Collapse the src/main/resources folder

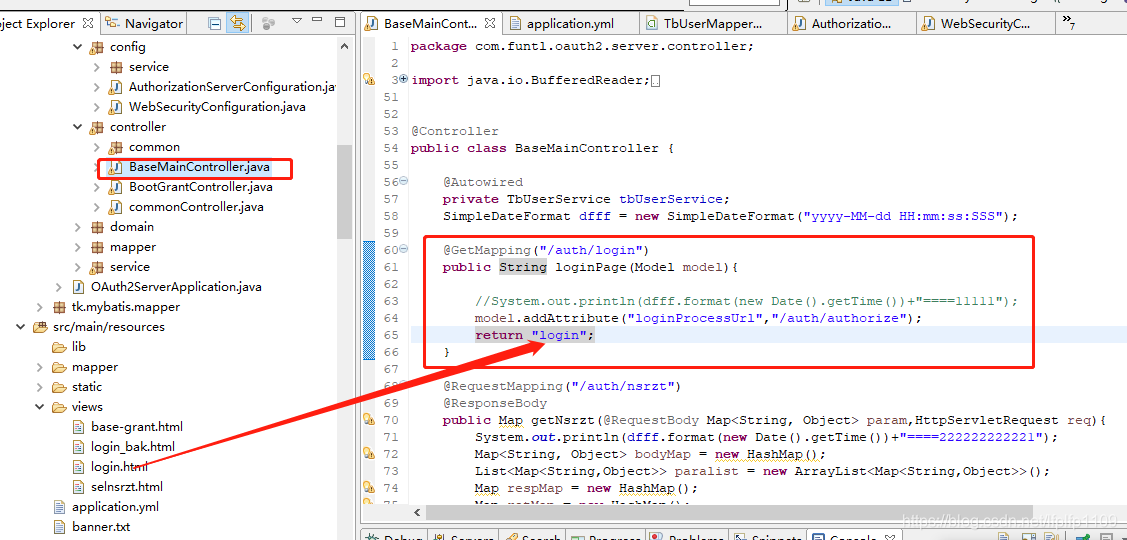click(21, 327)
